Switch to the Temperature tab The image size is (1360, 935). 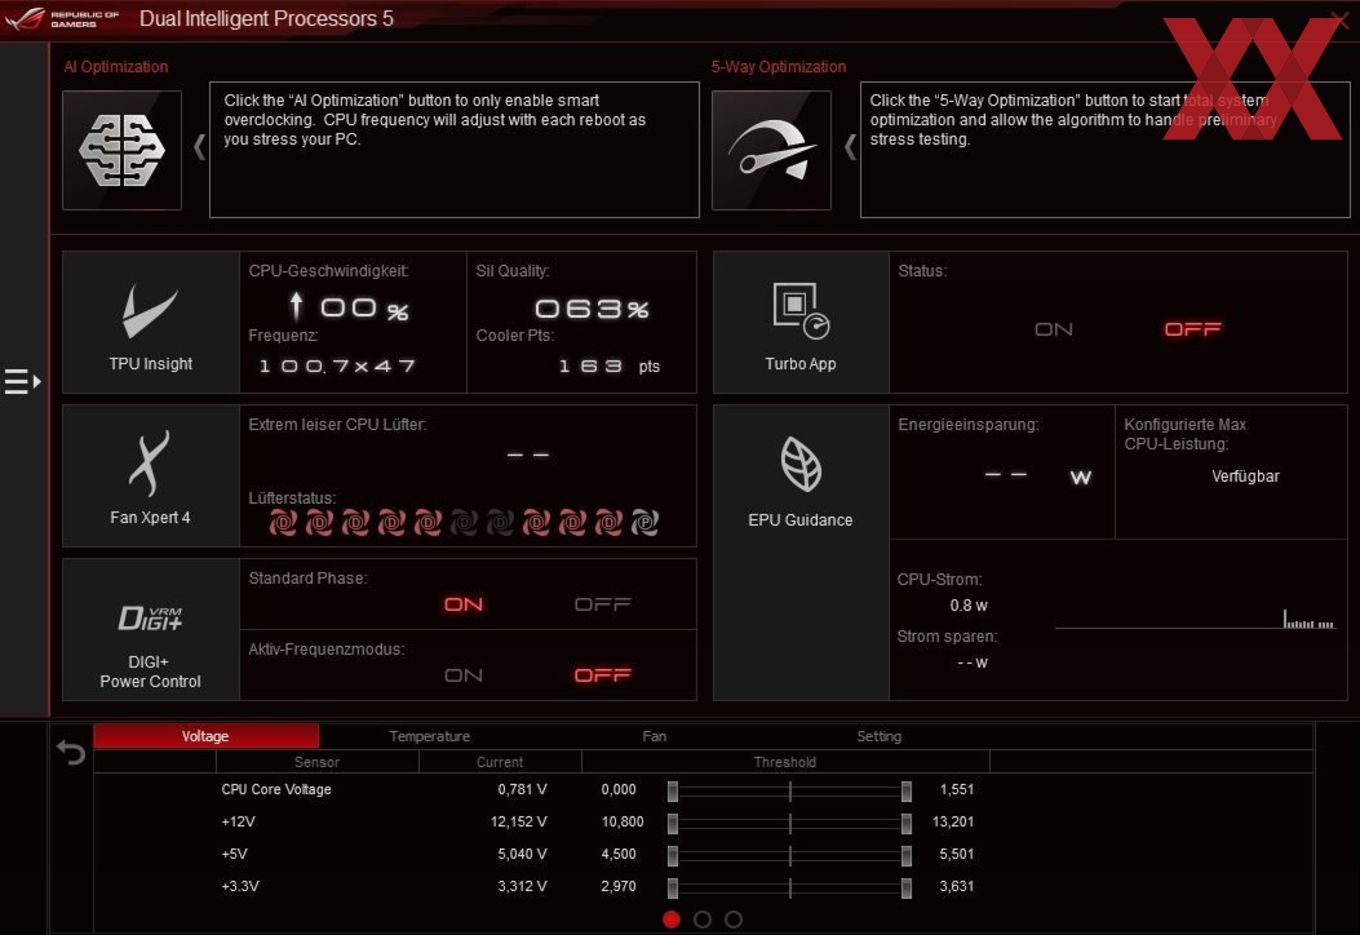pyautogui.click(x=430, y=736)
